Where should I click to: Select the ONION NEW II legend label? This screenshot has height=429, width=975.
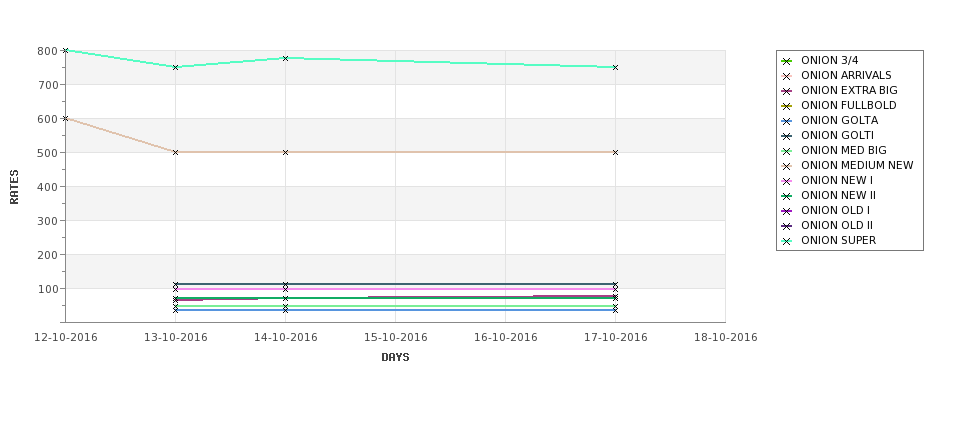click(x=838, y=195)
